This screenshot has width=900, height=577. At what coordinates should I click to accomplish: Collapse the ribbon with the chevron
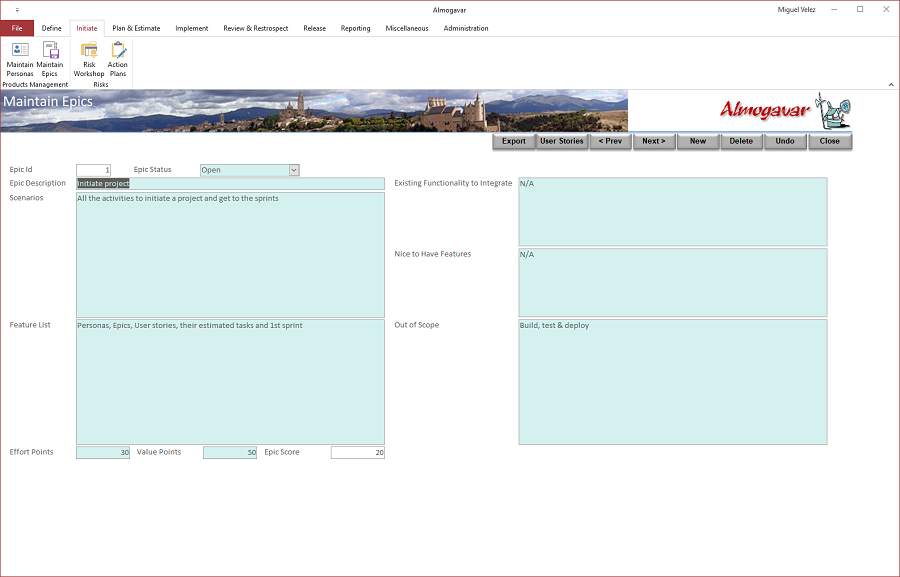(891, 84)
